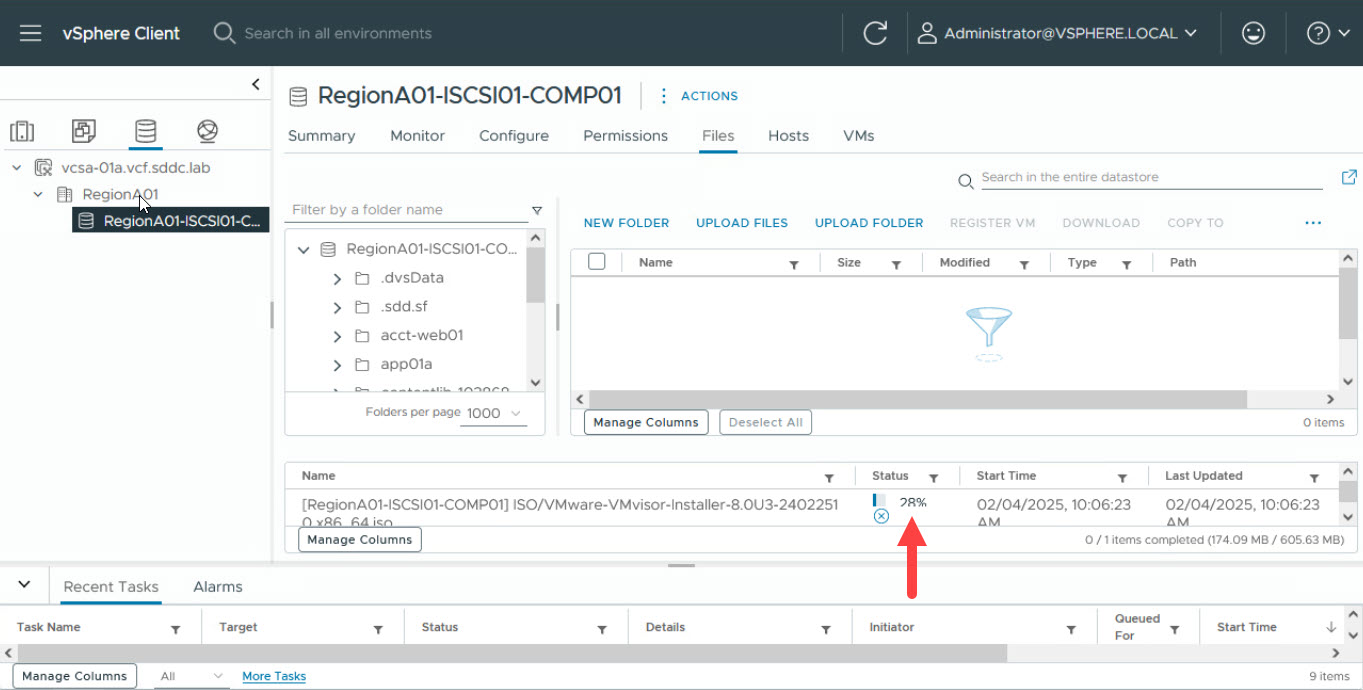
Task: Filter the upload list Start Time column
Action: pos(1122,478)
